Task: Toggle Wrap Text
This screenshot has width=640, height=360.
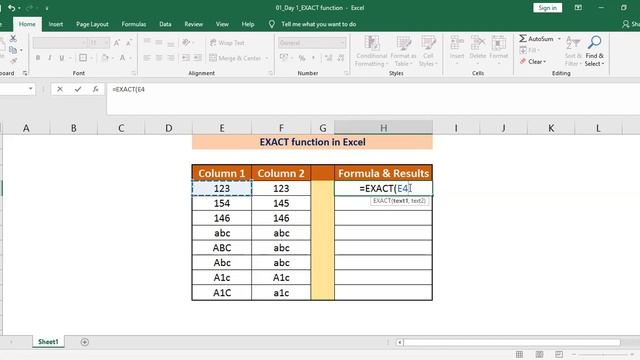Action: click(x=227, y=43)
